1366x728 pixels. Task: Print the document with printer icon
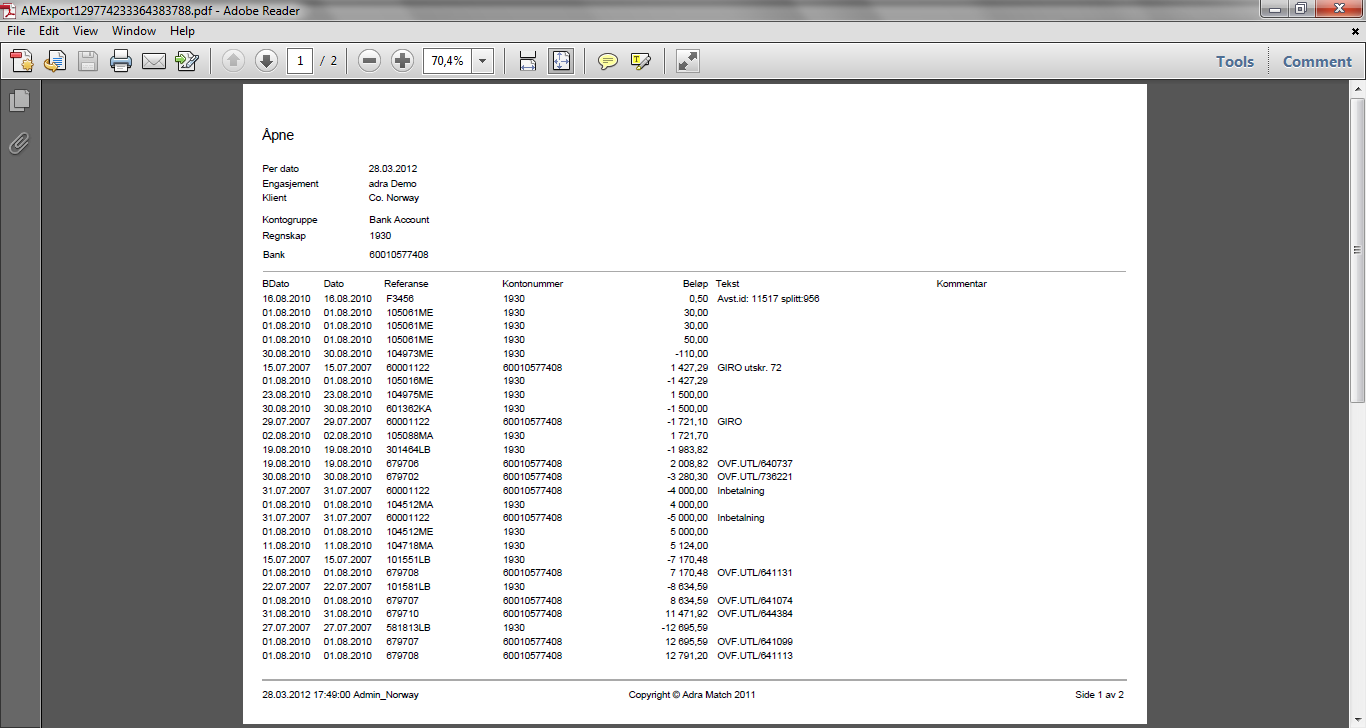(x=121, y=61)
